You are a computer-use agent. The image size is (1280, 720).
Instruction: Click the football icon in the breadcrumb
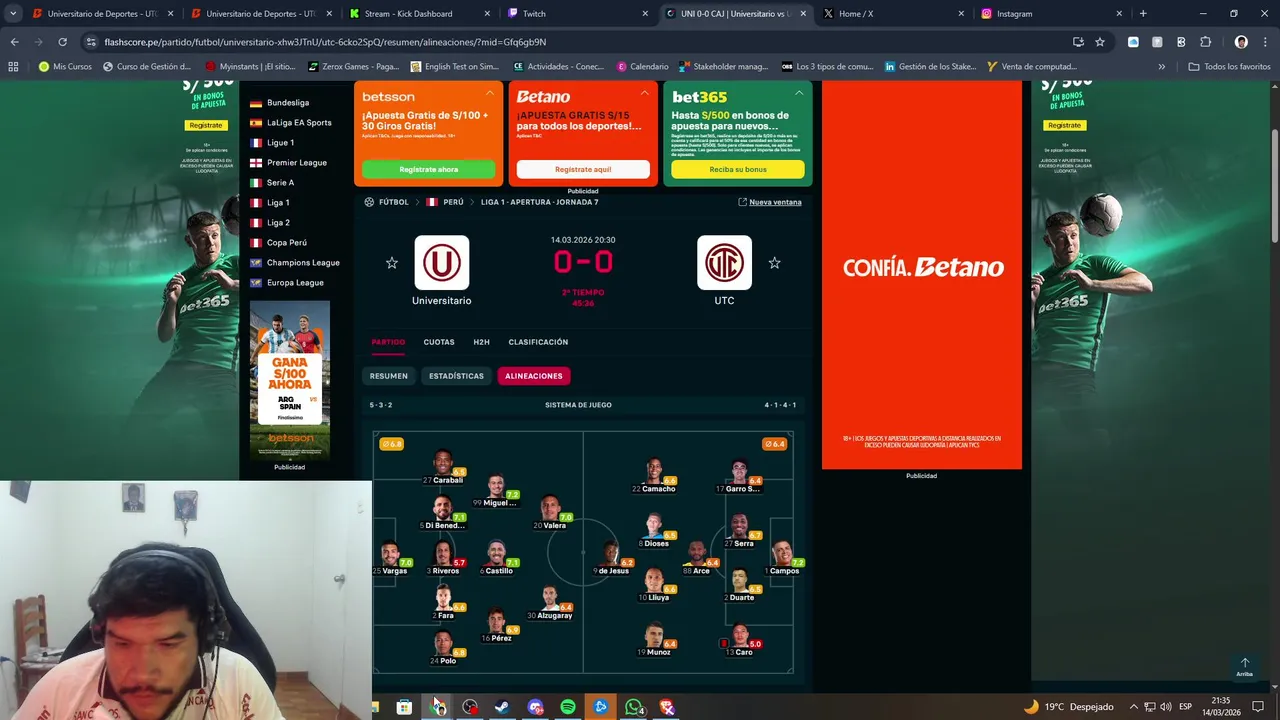[x=369, y=202]
